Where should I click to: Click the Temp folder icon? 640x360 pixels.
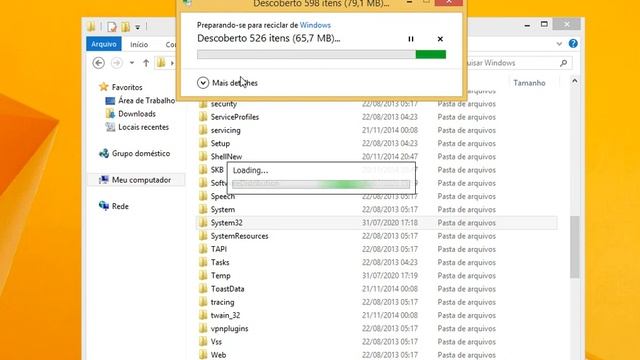pos(203,276)
